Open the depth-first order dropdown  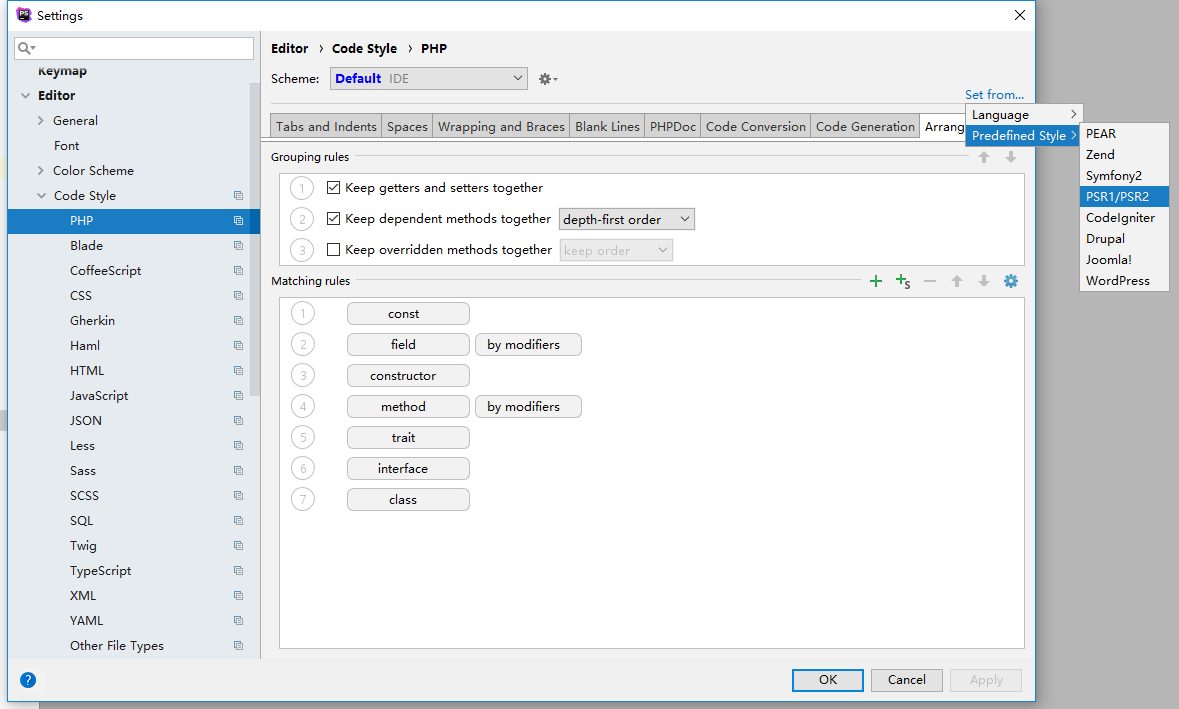click(x=626, y=219)
